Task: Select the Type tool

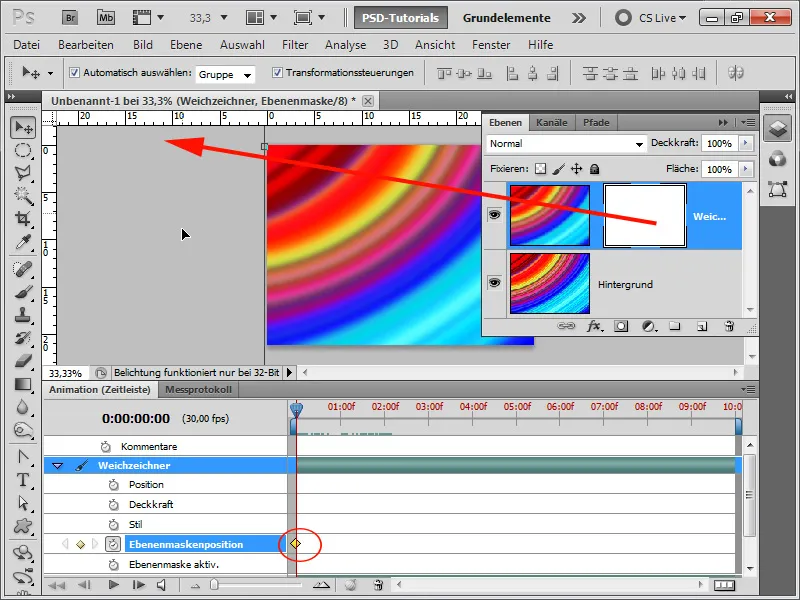Action: pos(23,480)
